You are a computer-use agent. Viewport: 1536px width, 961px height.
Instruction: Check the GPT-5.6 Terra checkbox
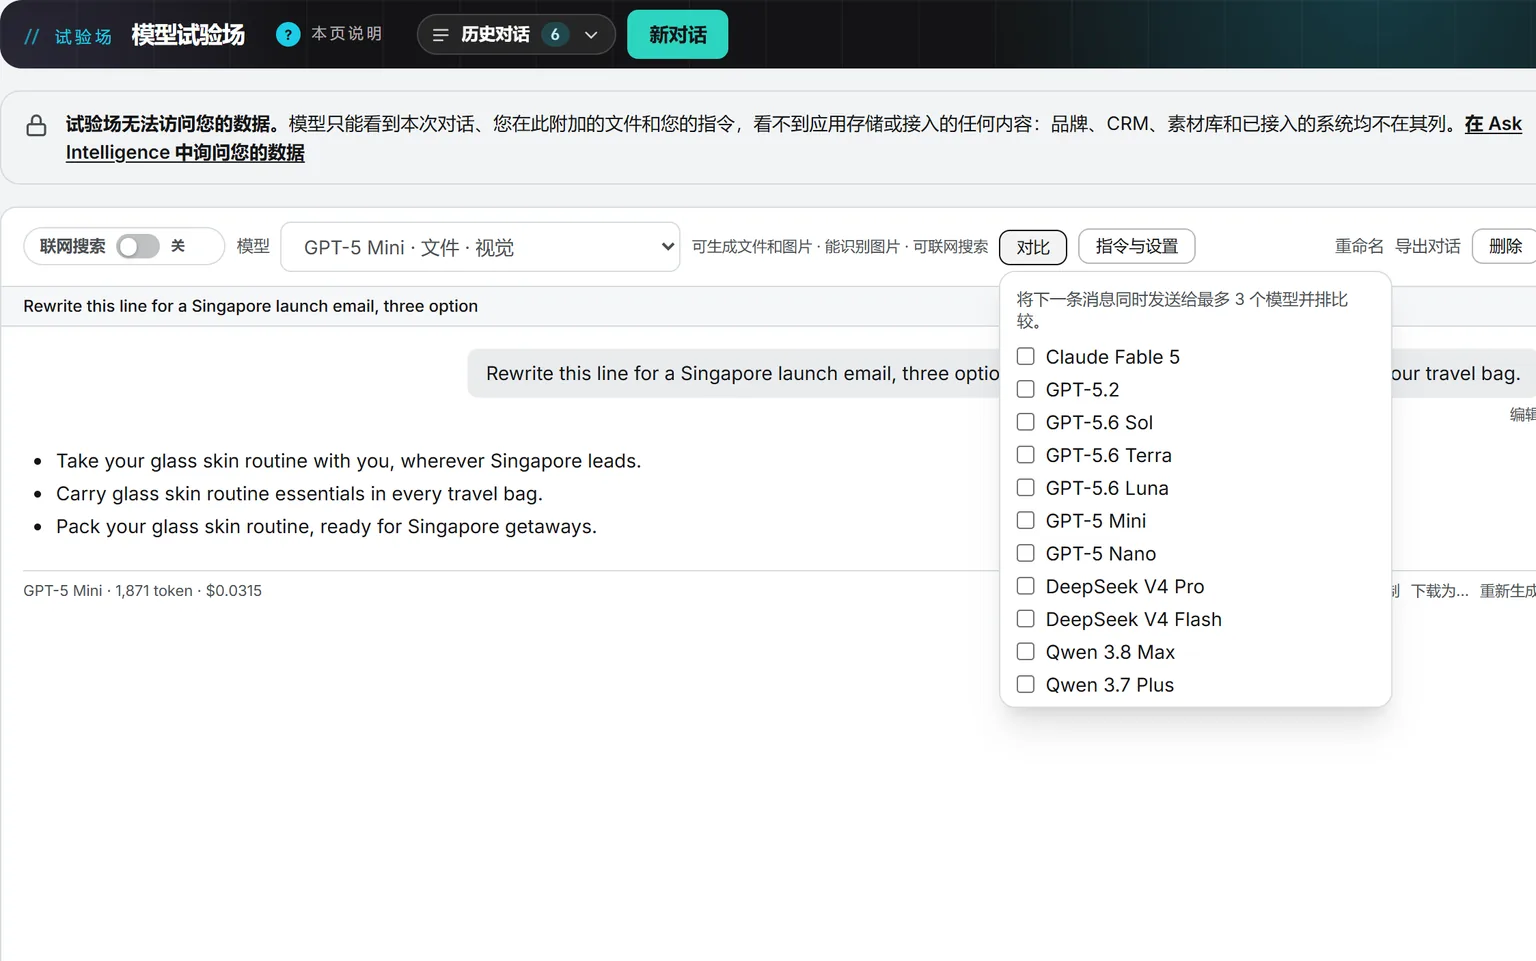pyautogui.click(x=1025, y=455)
